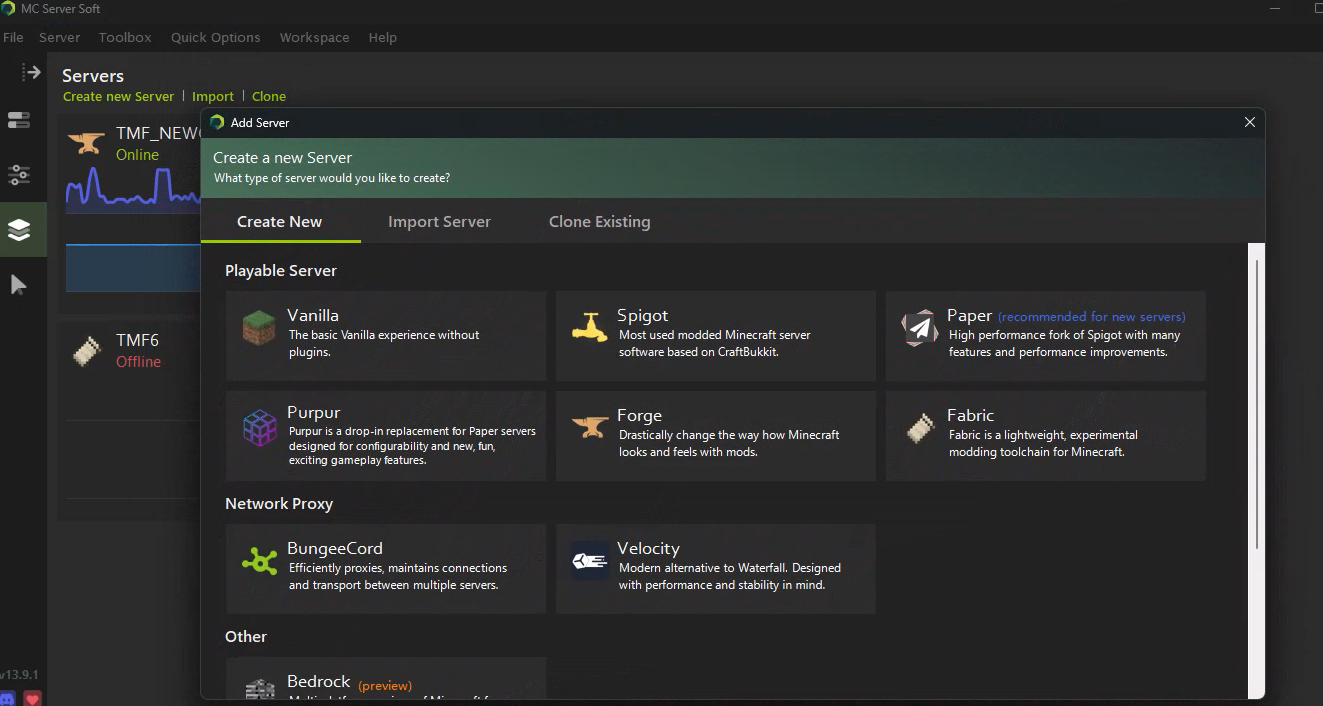This screenshot has width=1323, height=706.
Task: Click the Online status of TMF_NEW server
Action: [x=137, y=155]
